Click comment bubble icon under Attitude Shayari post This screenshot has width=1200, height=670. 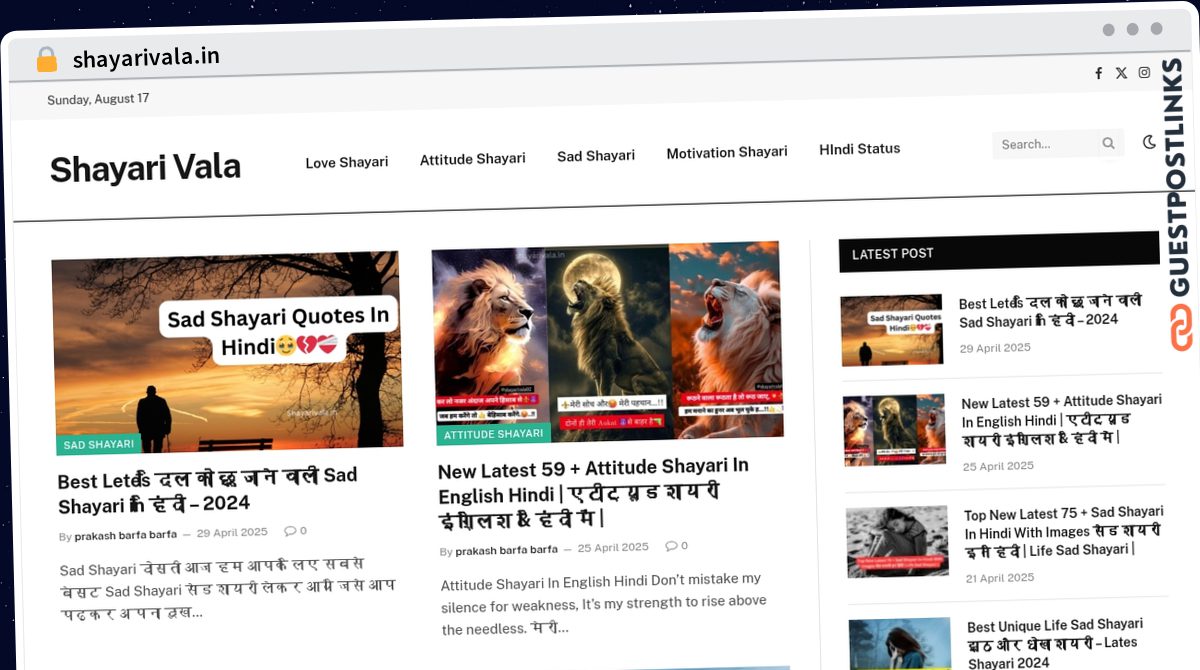670,546
